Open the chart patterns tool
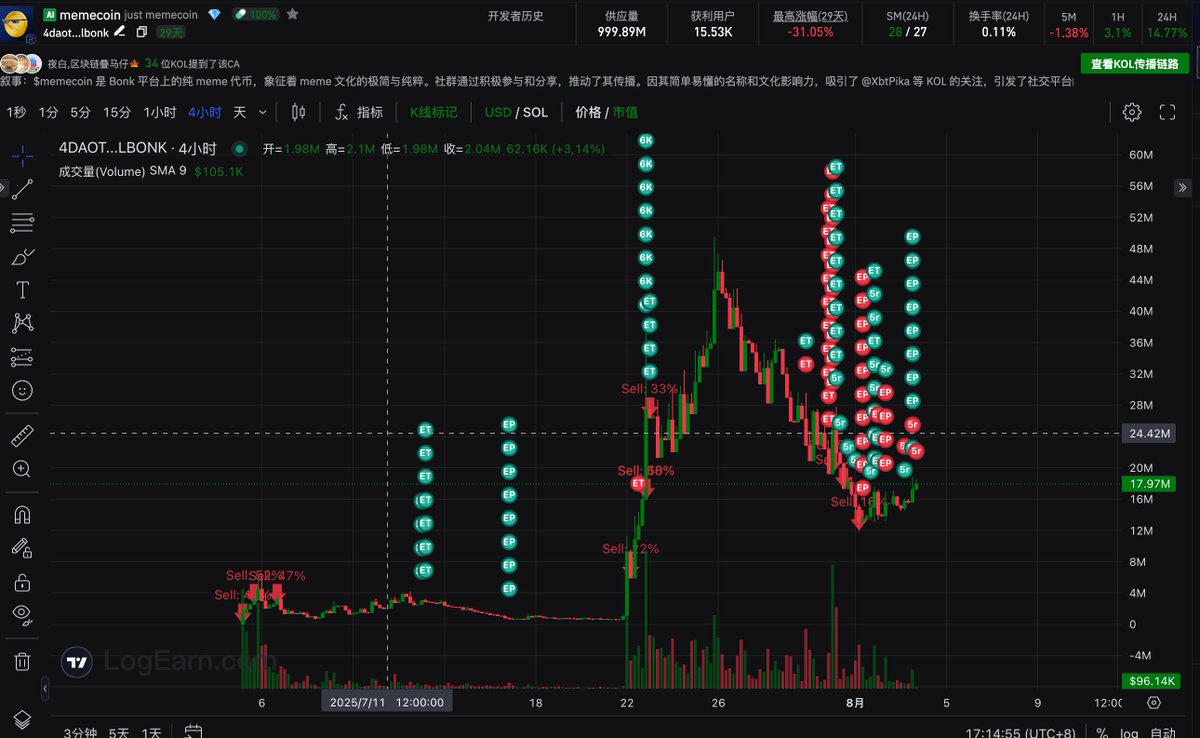The height and width of the screenshot is (738, 1200). tap(22, 323)
